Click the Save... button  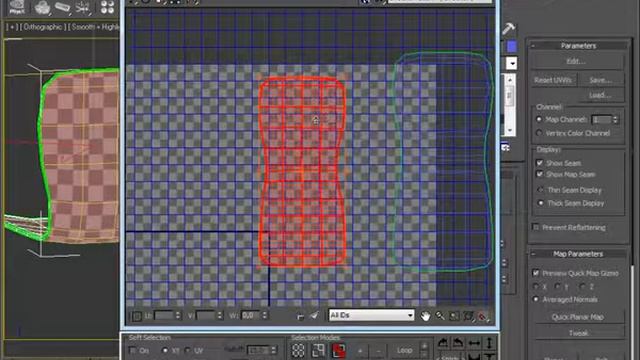pos(601,80)
